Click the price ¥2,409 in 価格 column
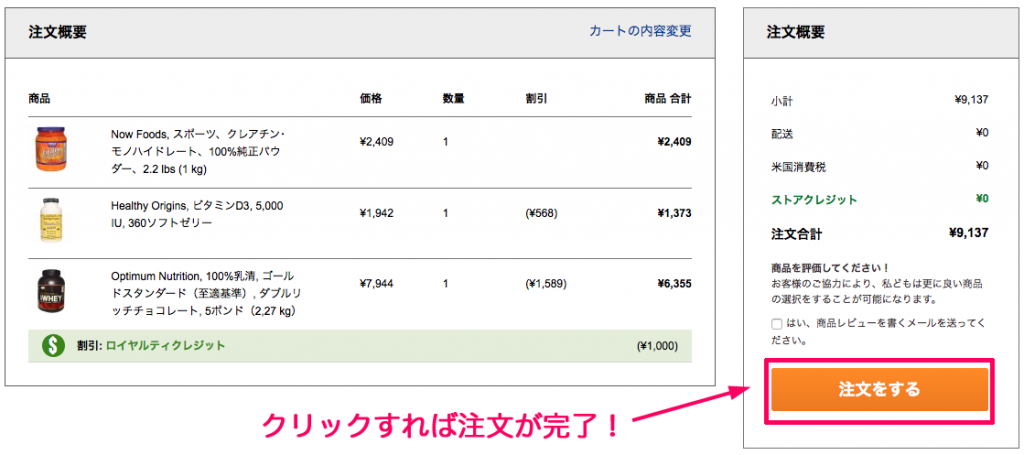1024x455 pixels. (377, 141)
